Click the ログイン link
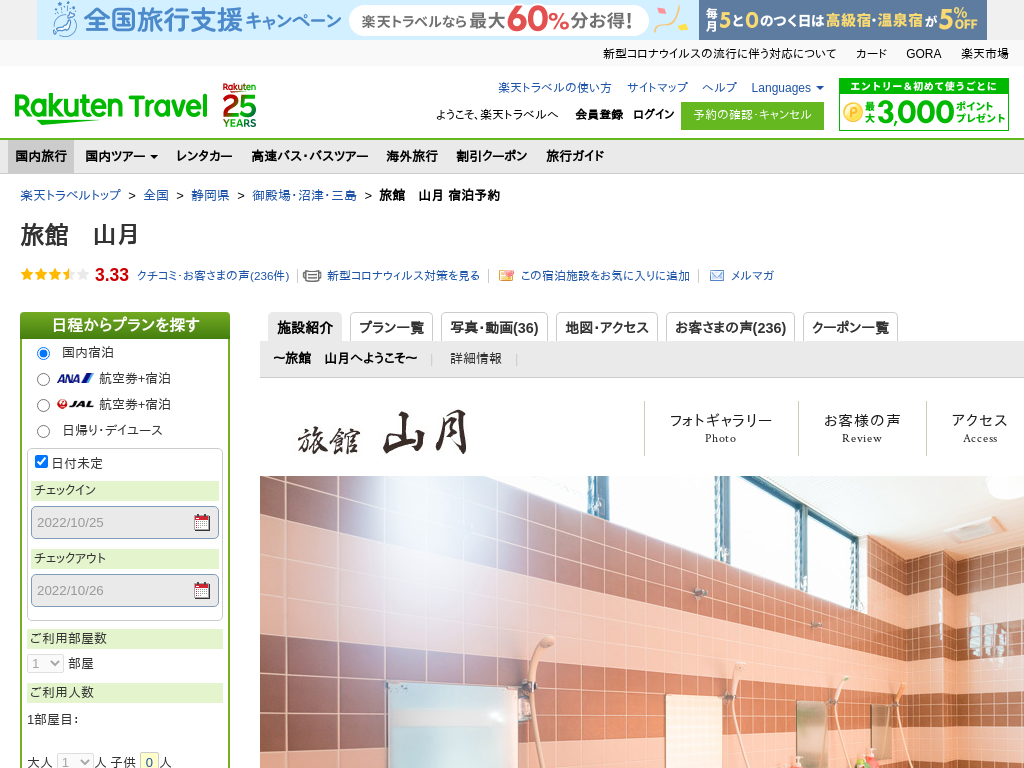 point(653,114)
